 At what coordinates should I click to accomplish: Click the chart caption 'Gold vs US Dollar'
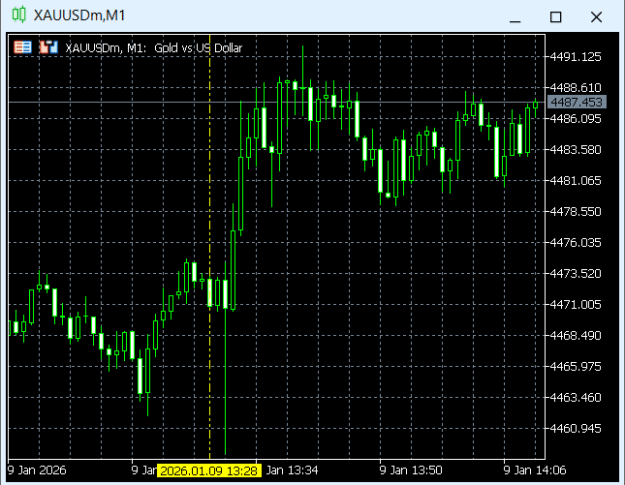198,48
